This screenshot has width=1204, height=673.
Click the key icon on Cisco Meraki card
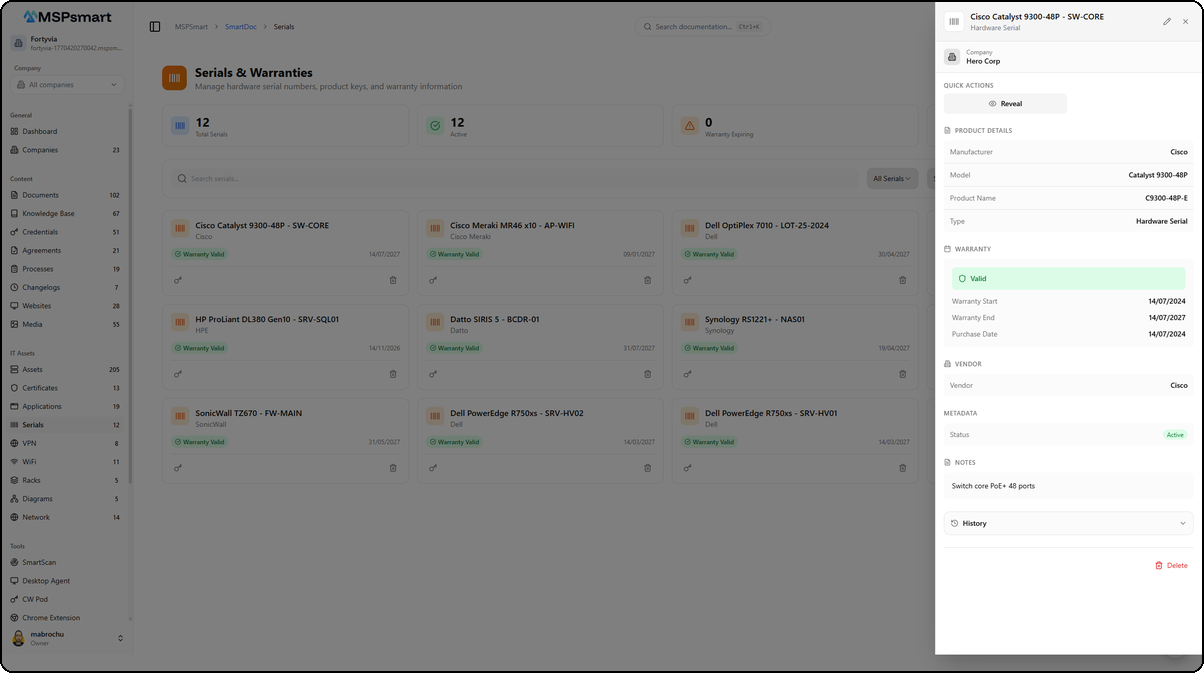click(x=433, y=281)
